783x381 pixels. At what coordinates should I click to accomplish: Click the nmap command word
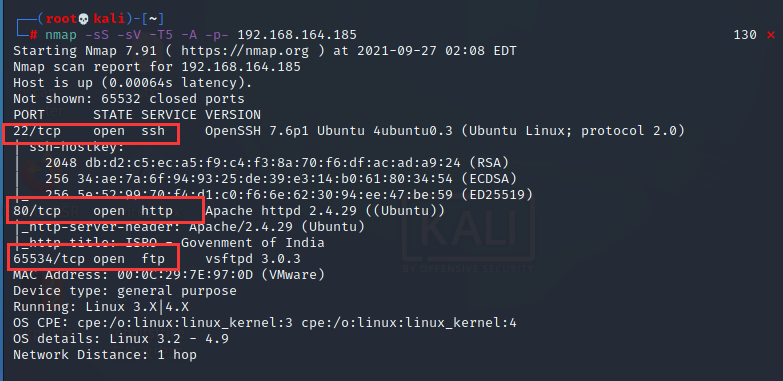click(x=61, y=35)
